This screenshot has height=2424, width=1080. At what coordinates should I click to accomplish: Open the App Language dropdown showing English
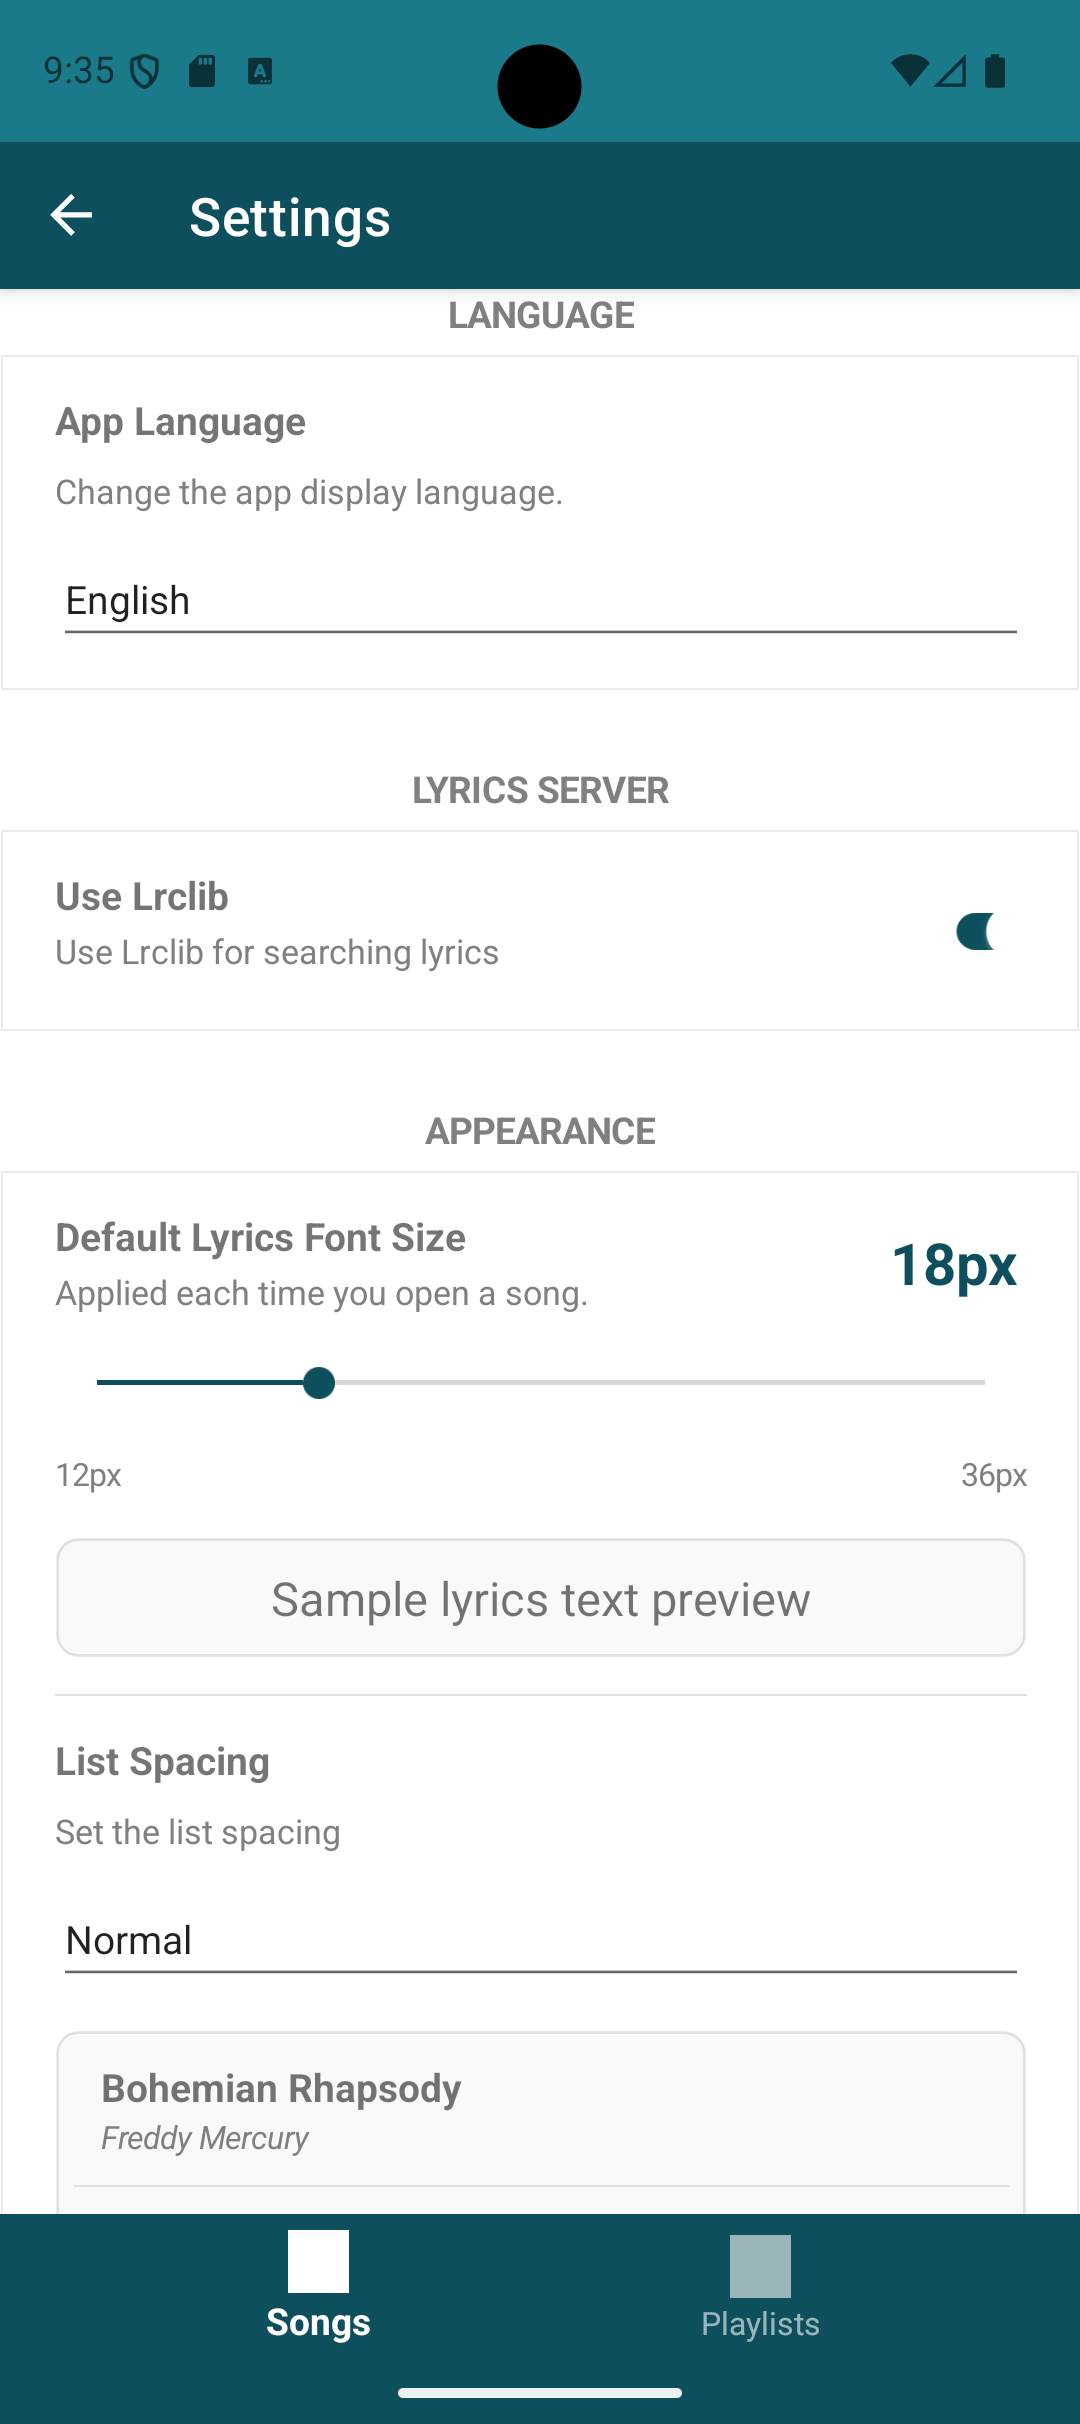[540, 602]
